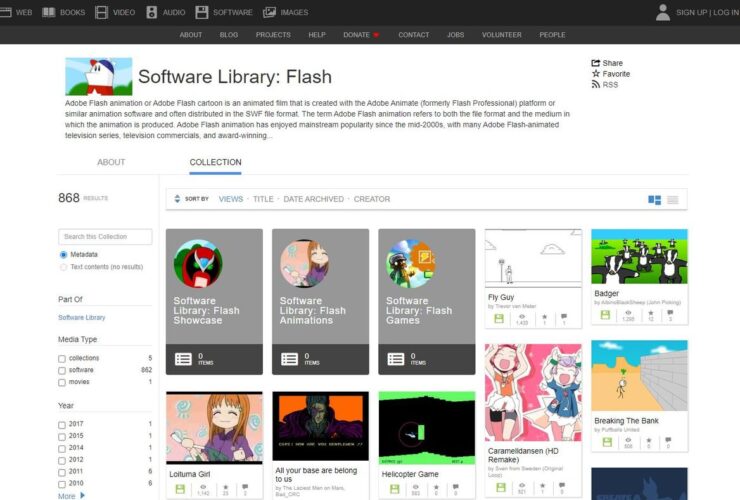740x500 pixels.
Task: Open the Badger thumbnail
Action: click(x=639, y=256)
